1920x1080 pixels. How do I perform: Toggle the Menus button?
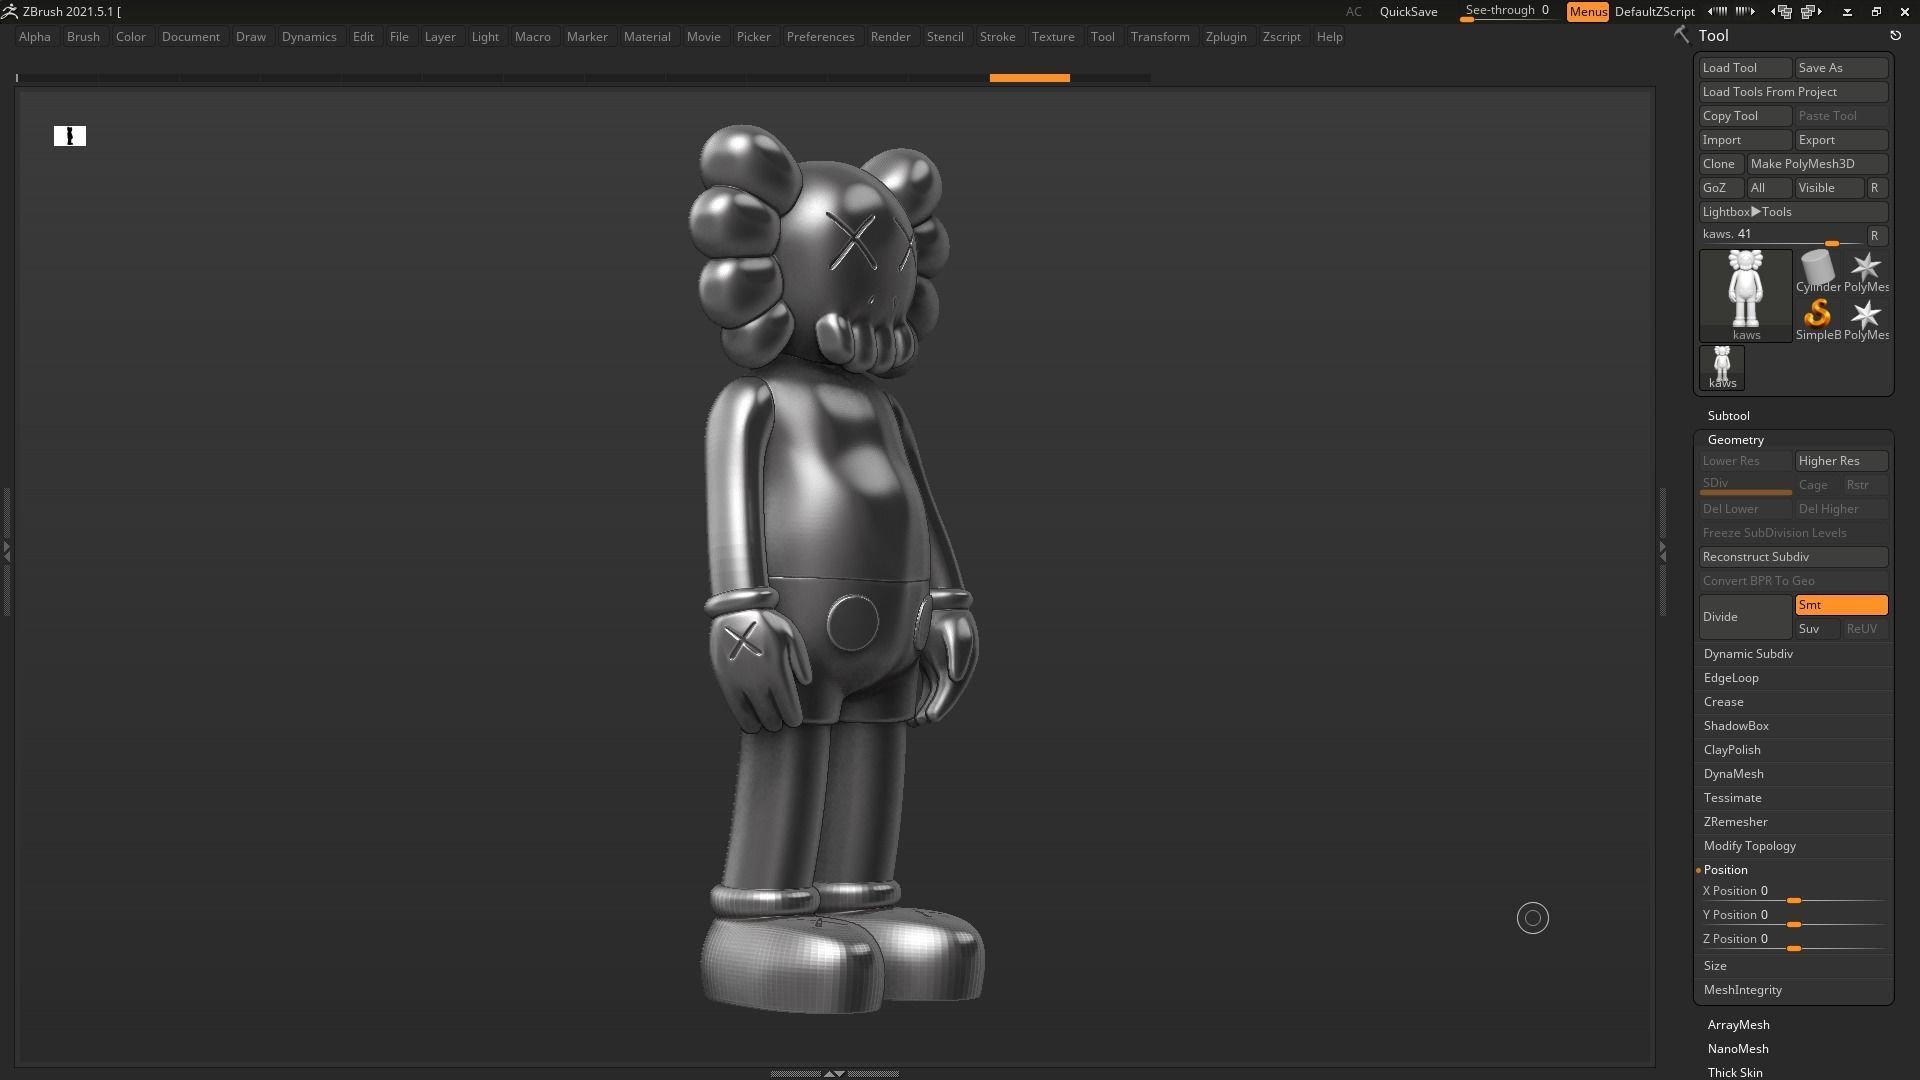click(1587, 11)
